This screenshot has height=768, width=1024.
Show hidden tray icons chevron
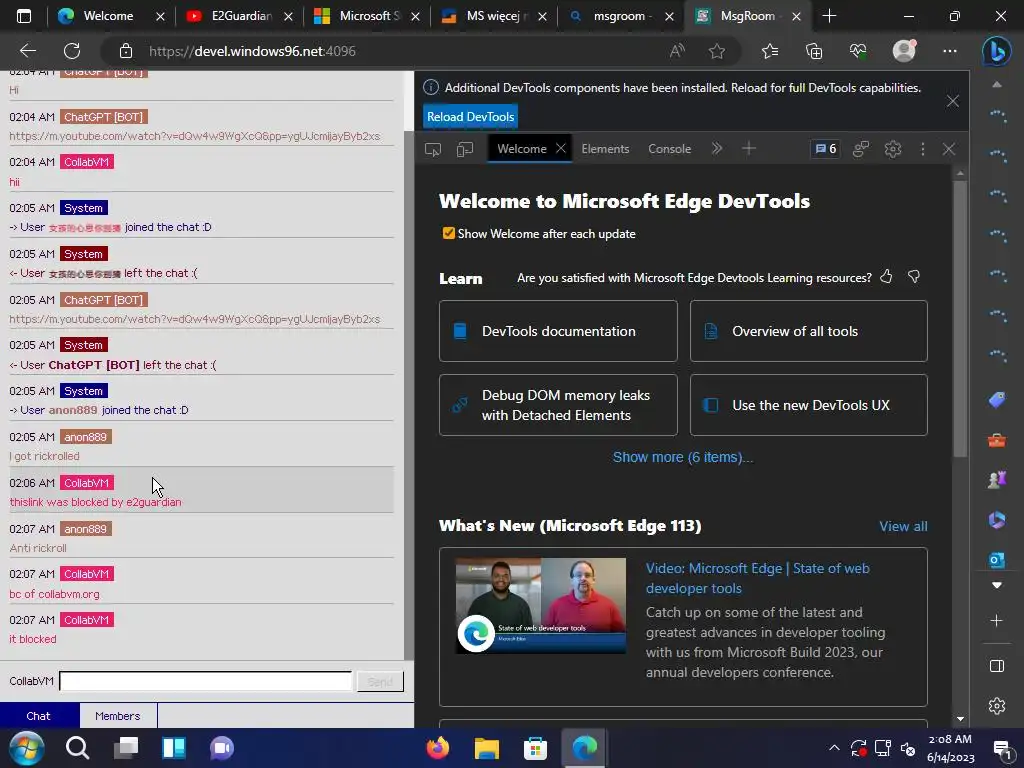(834, 748)
